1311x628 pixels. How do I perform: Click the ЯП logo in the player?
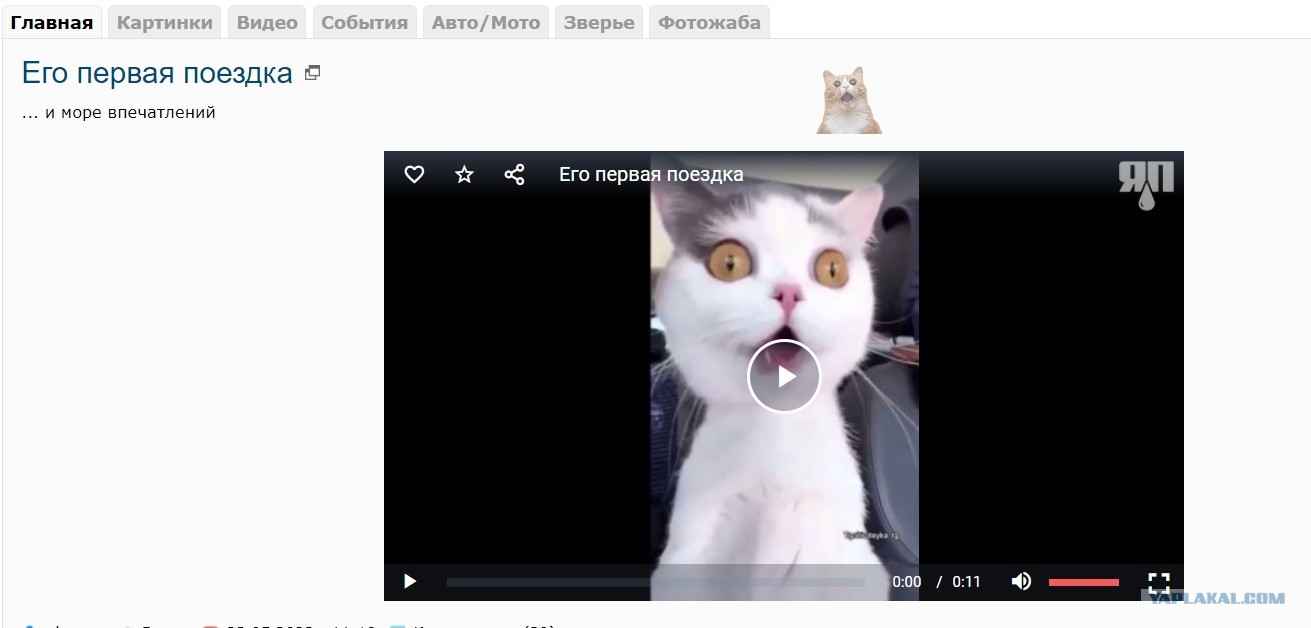(x=1146, y=185)
